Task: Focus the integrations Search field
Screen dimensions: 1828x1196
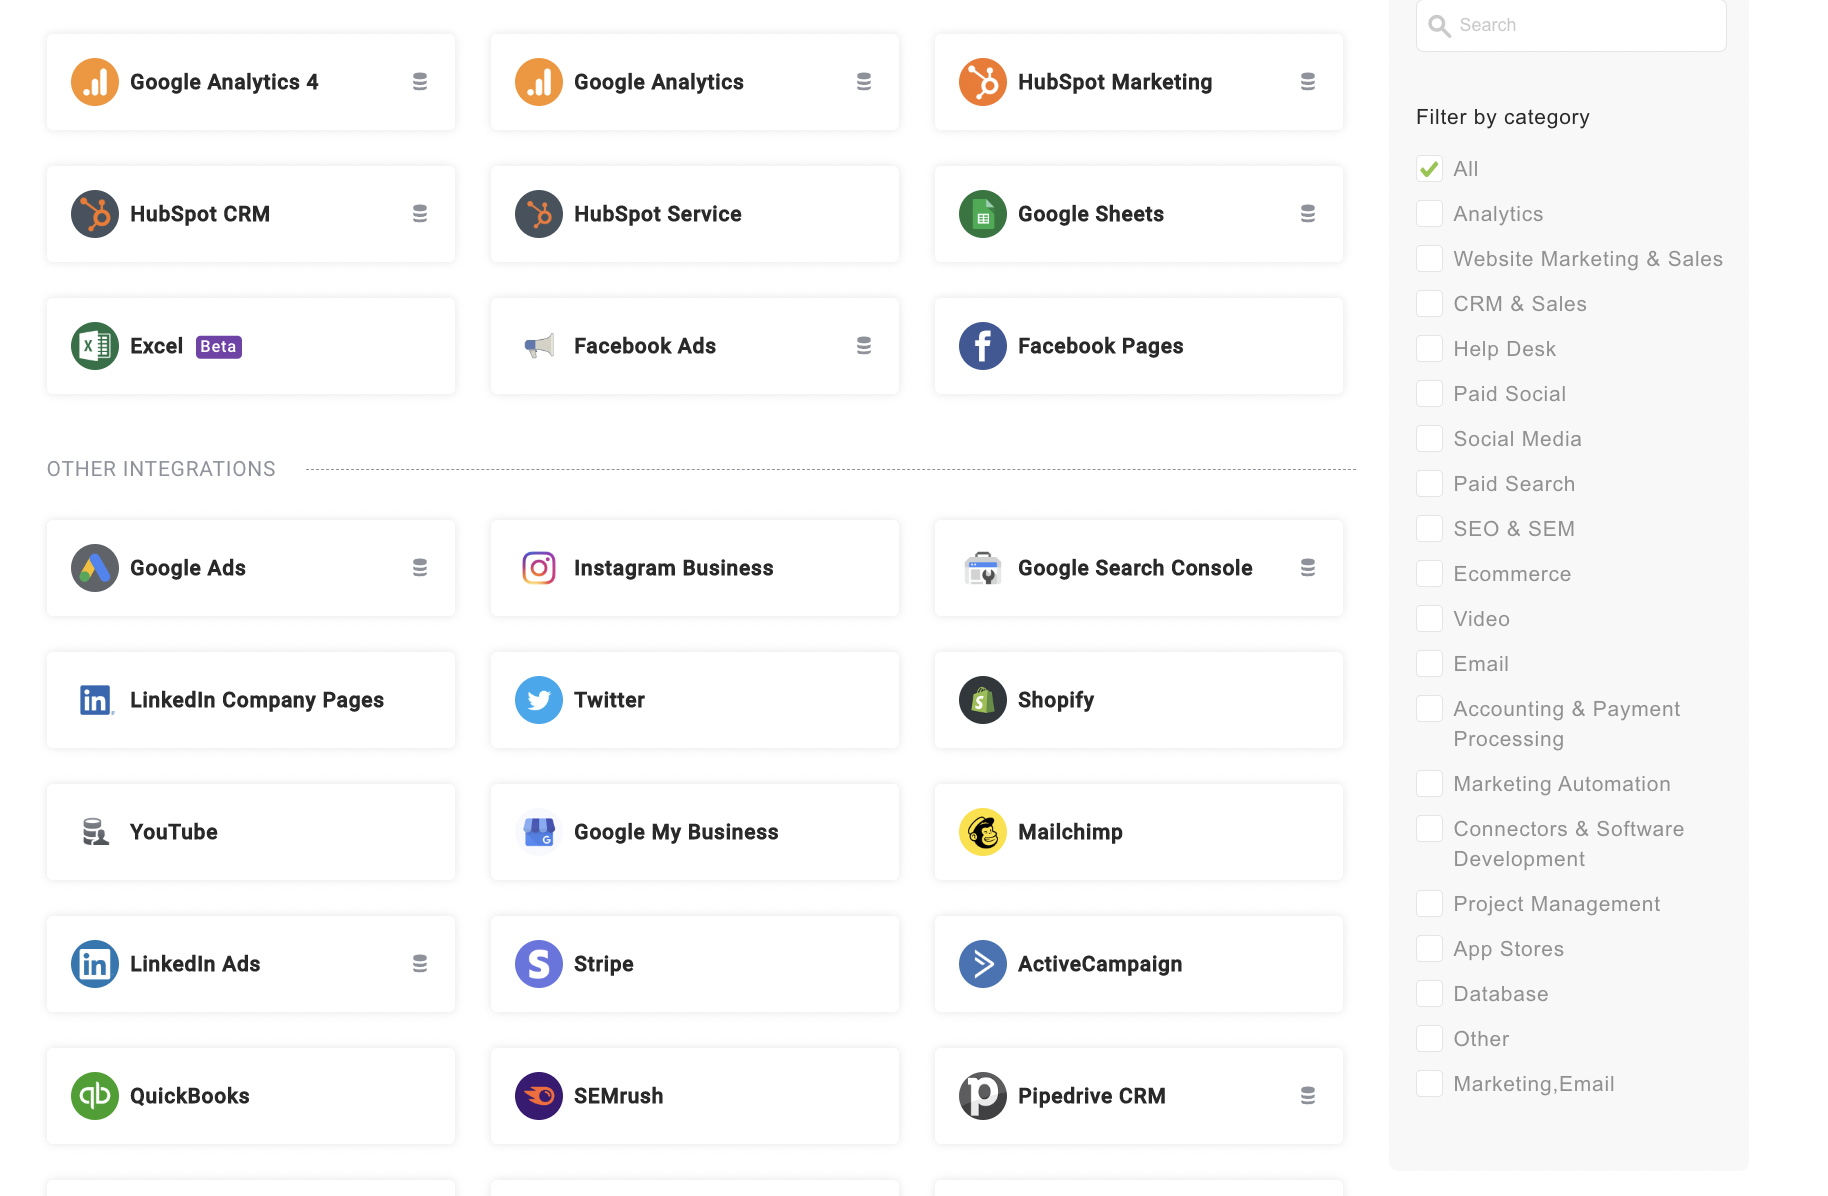Action: pyautogui.click(x=1571, y=25)
